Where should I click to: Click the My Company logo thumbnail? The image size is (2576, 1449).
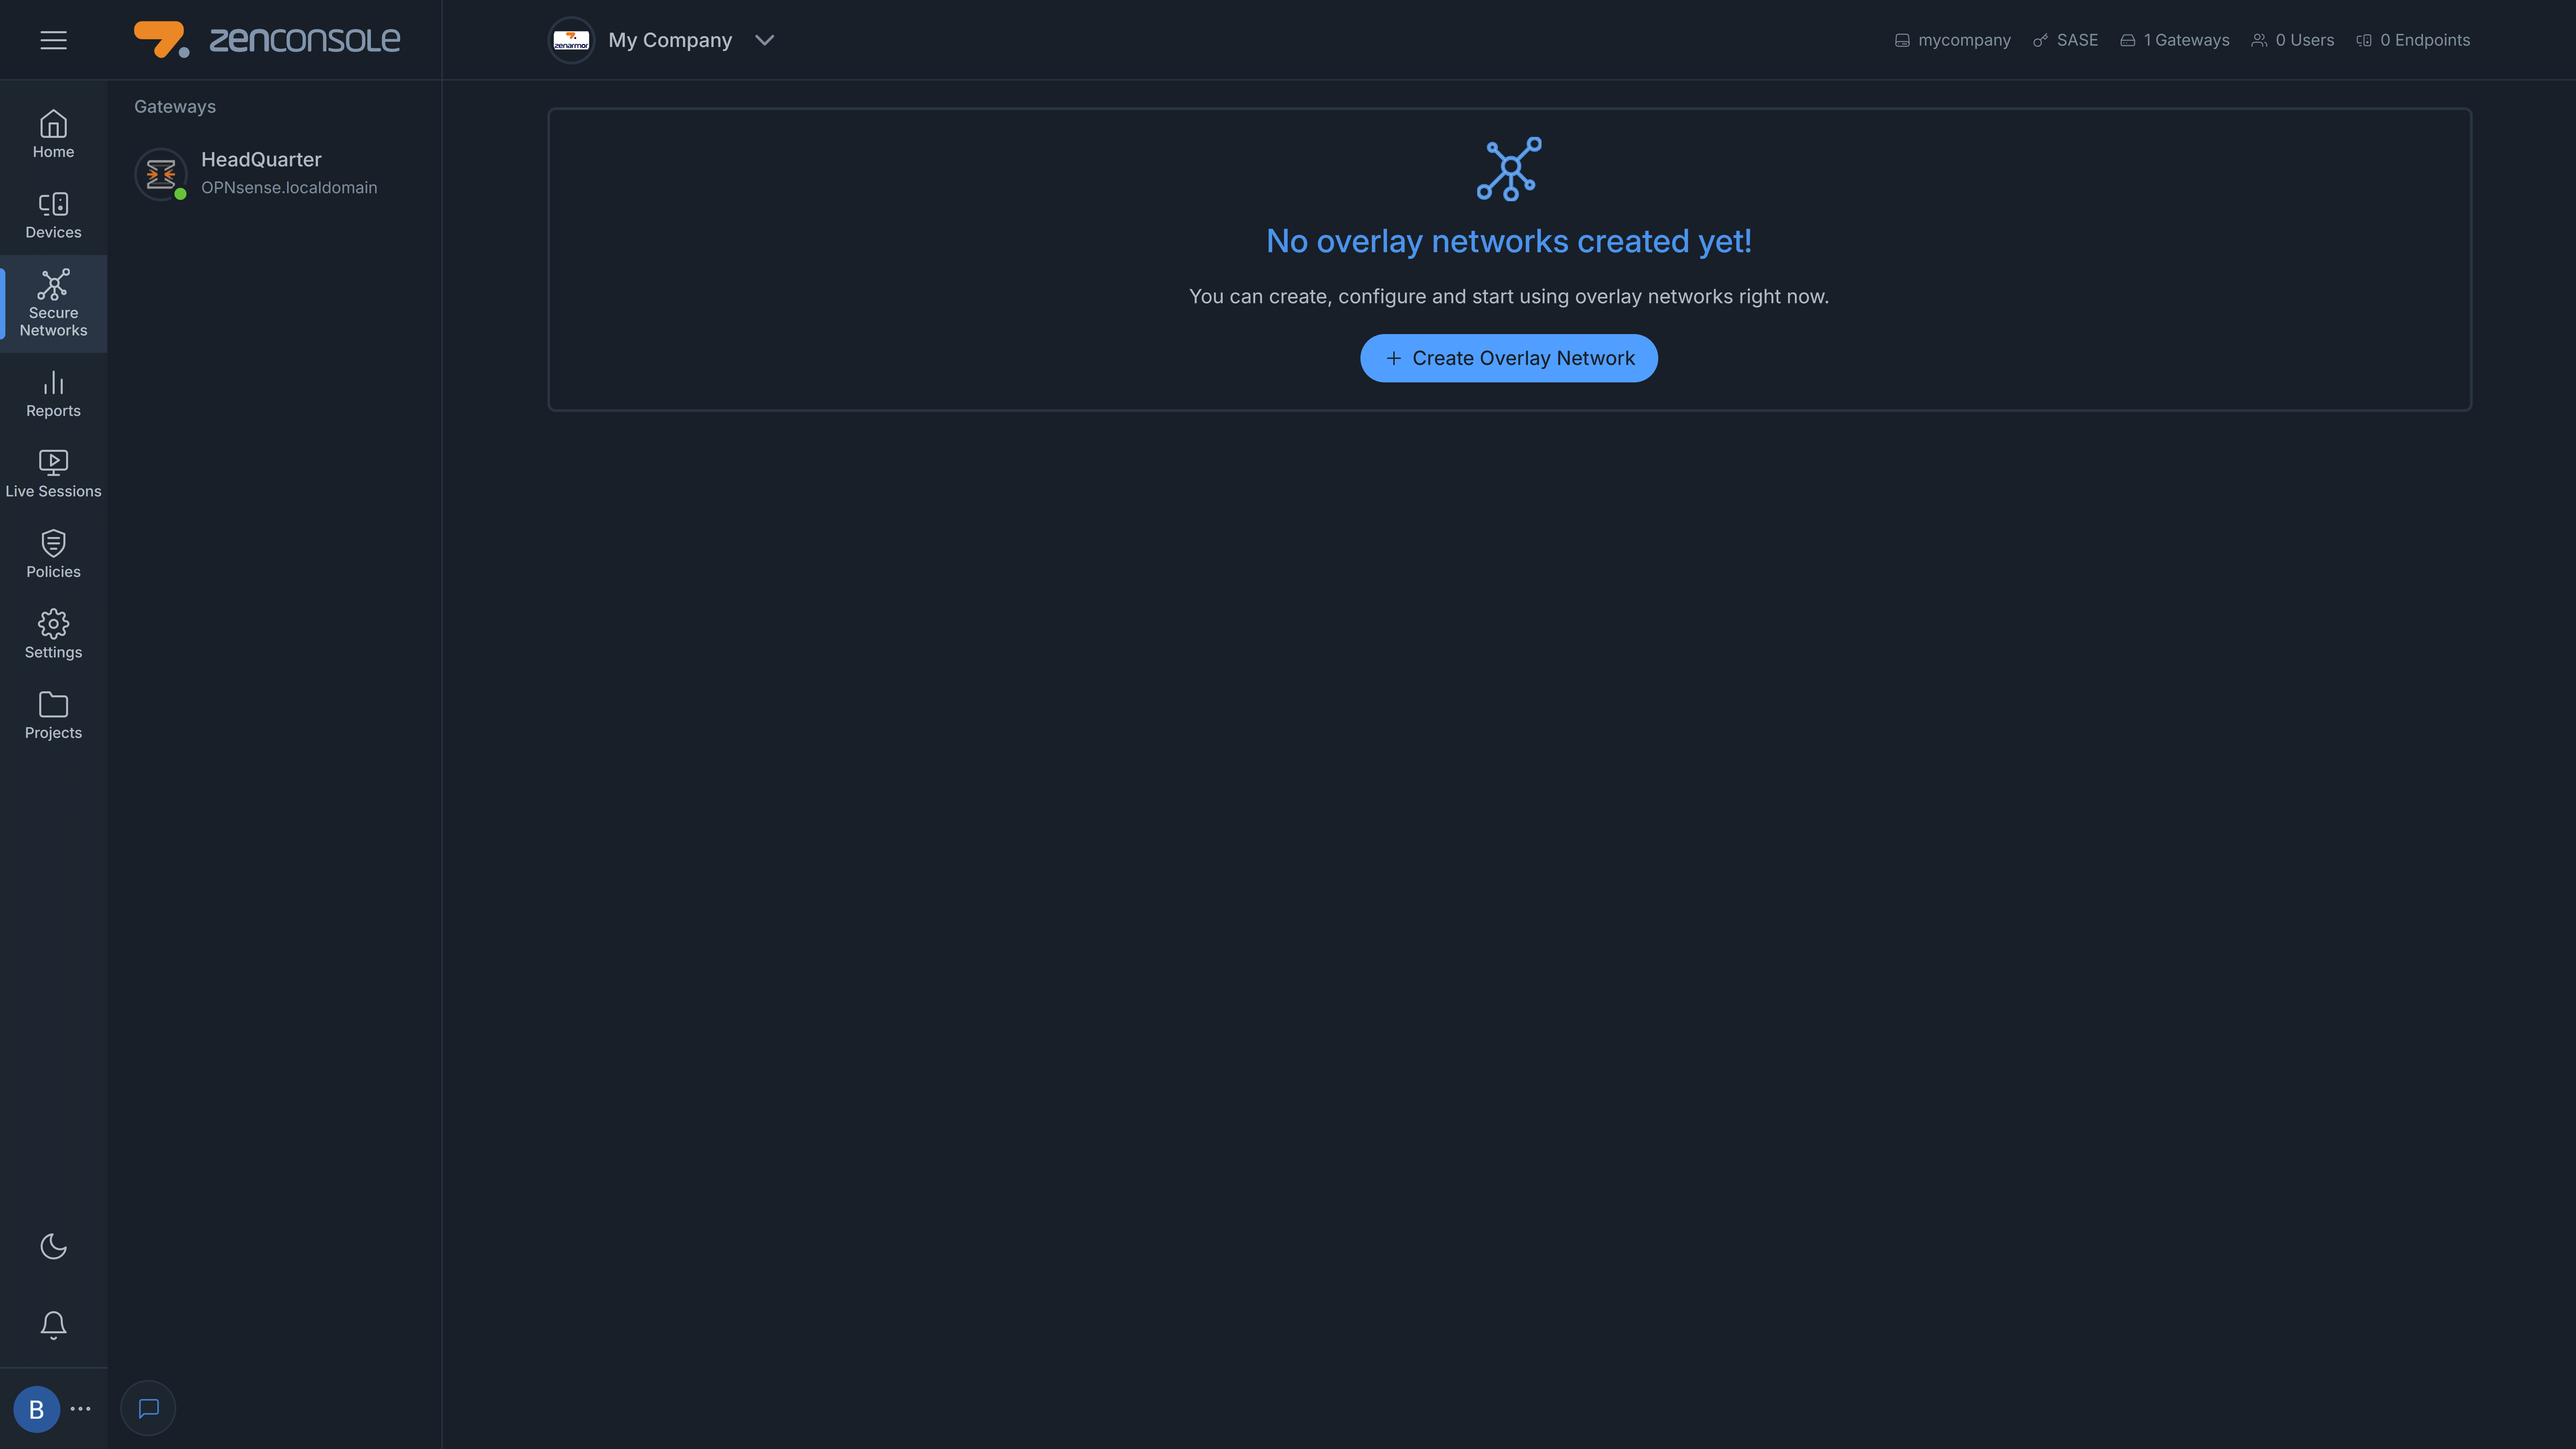pos(571,40)
